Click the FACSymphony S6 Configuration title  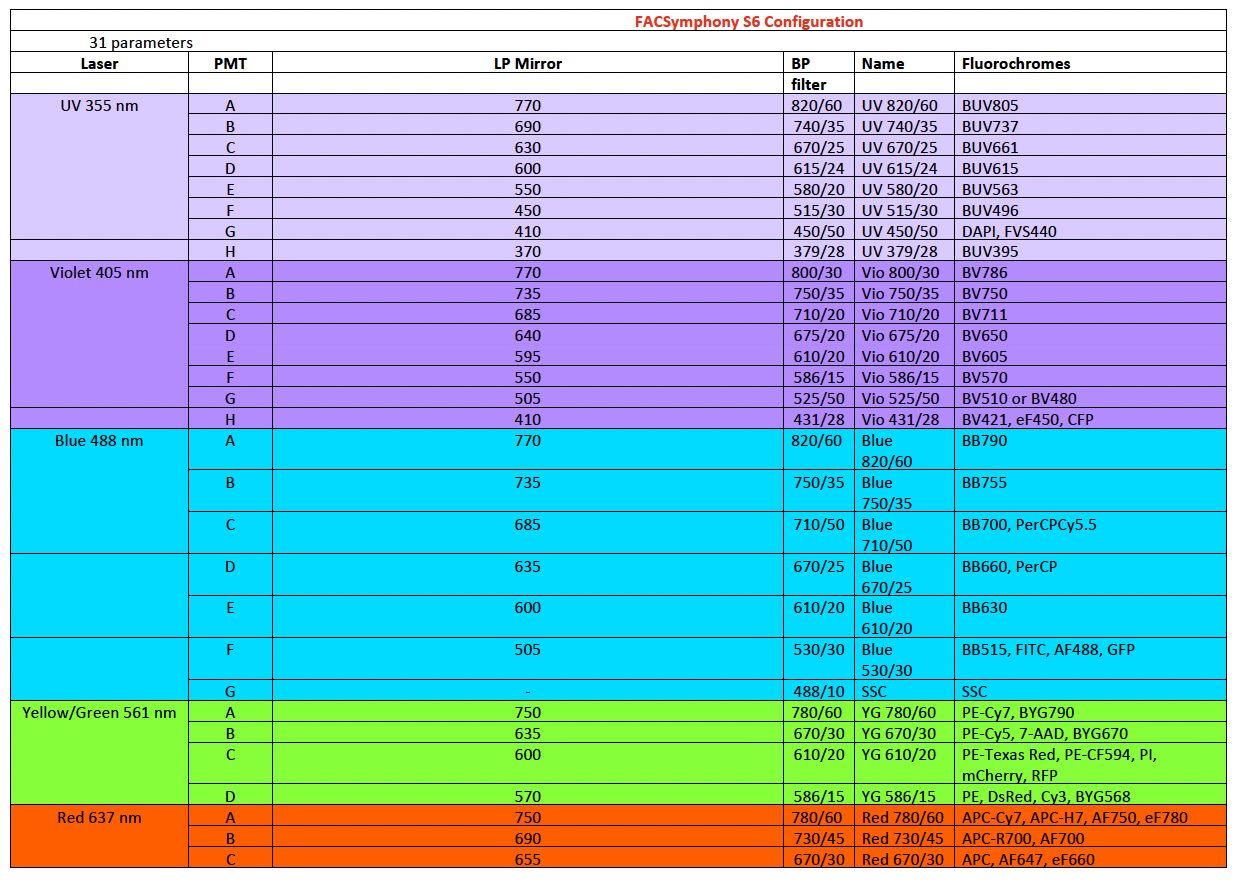tap(748, 21)
